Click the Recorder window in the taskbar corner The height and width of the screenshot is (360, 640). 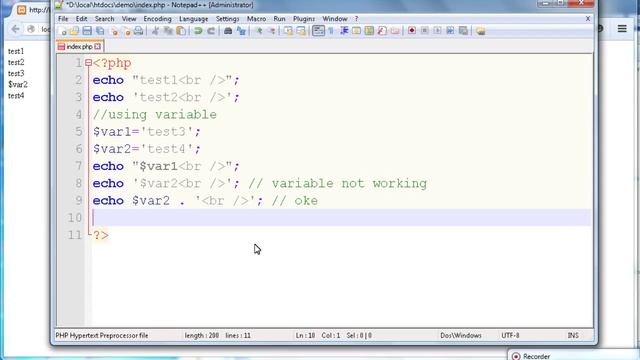(573, 355)
